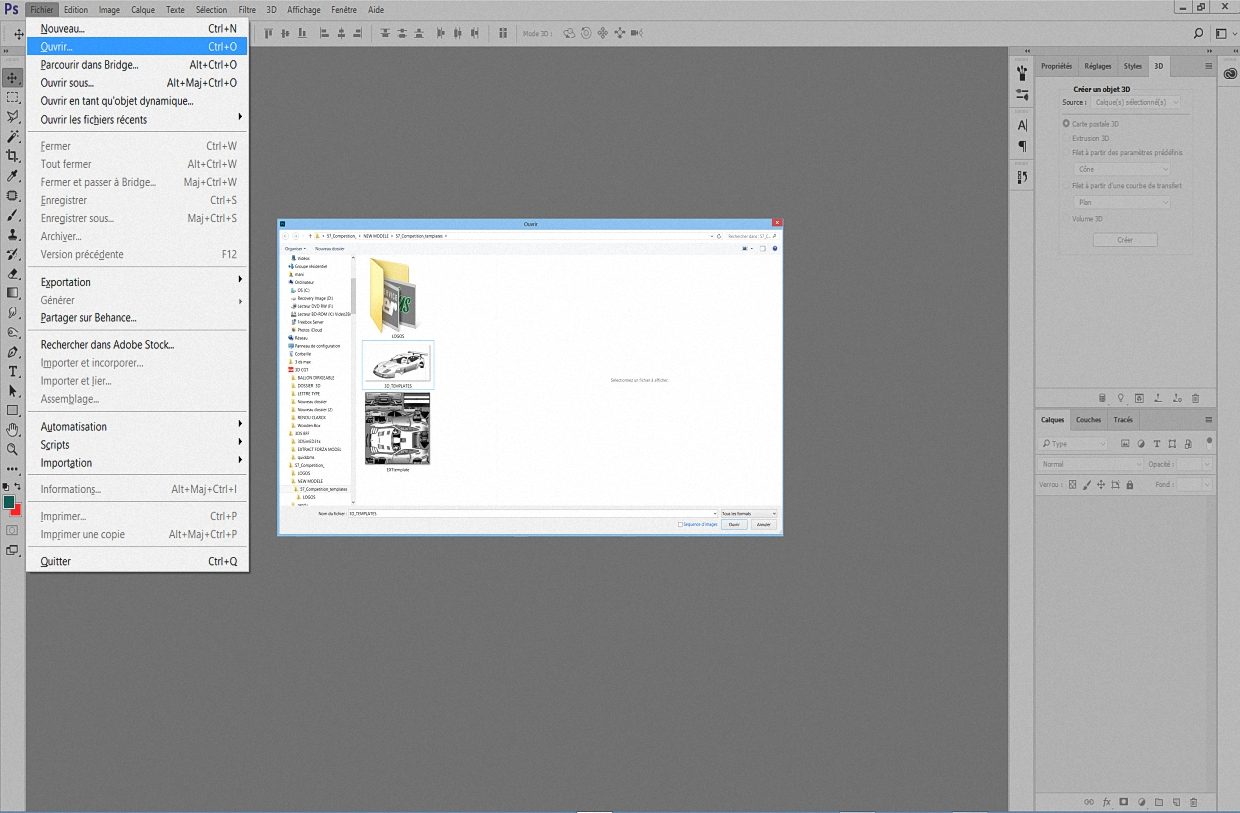The width and height of the screenshot is (1240, 813).
Task: Select the Magic Wand tool
Action: click(x=13, y=137)
